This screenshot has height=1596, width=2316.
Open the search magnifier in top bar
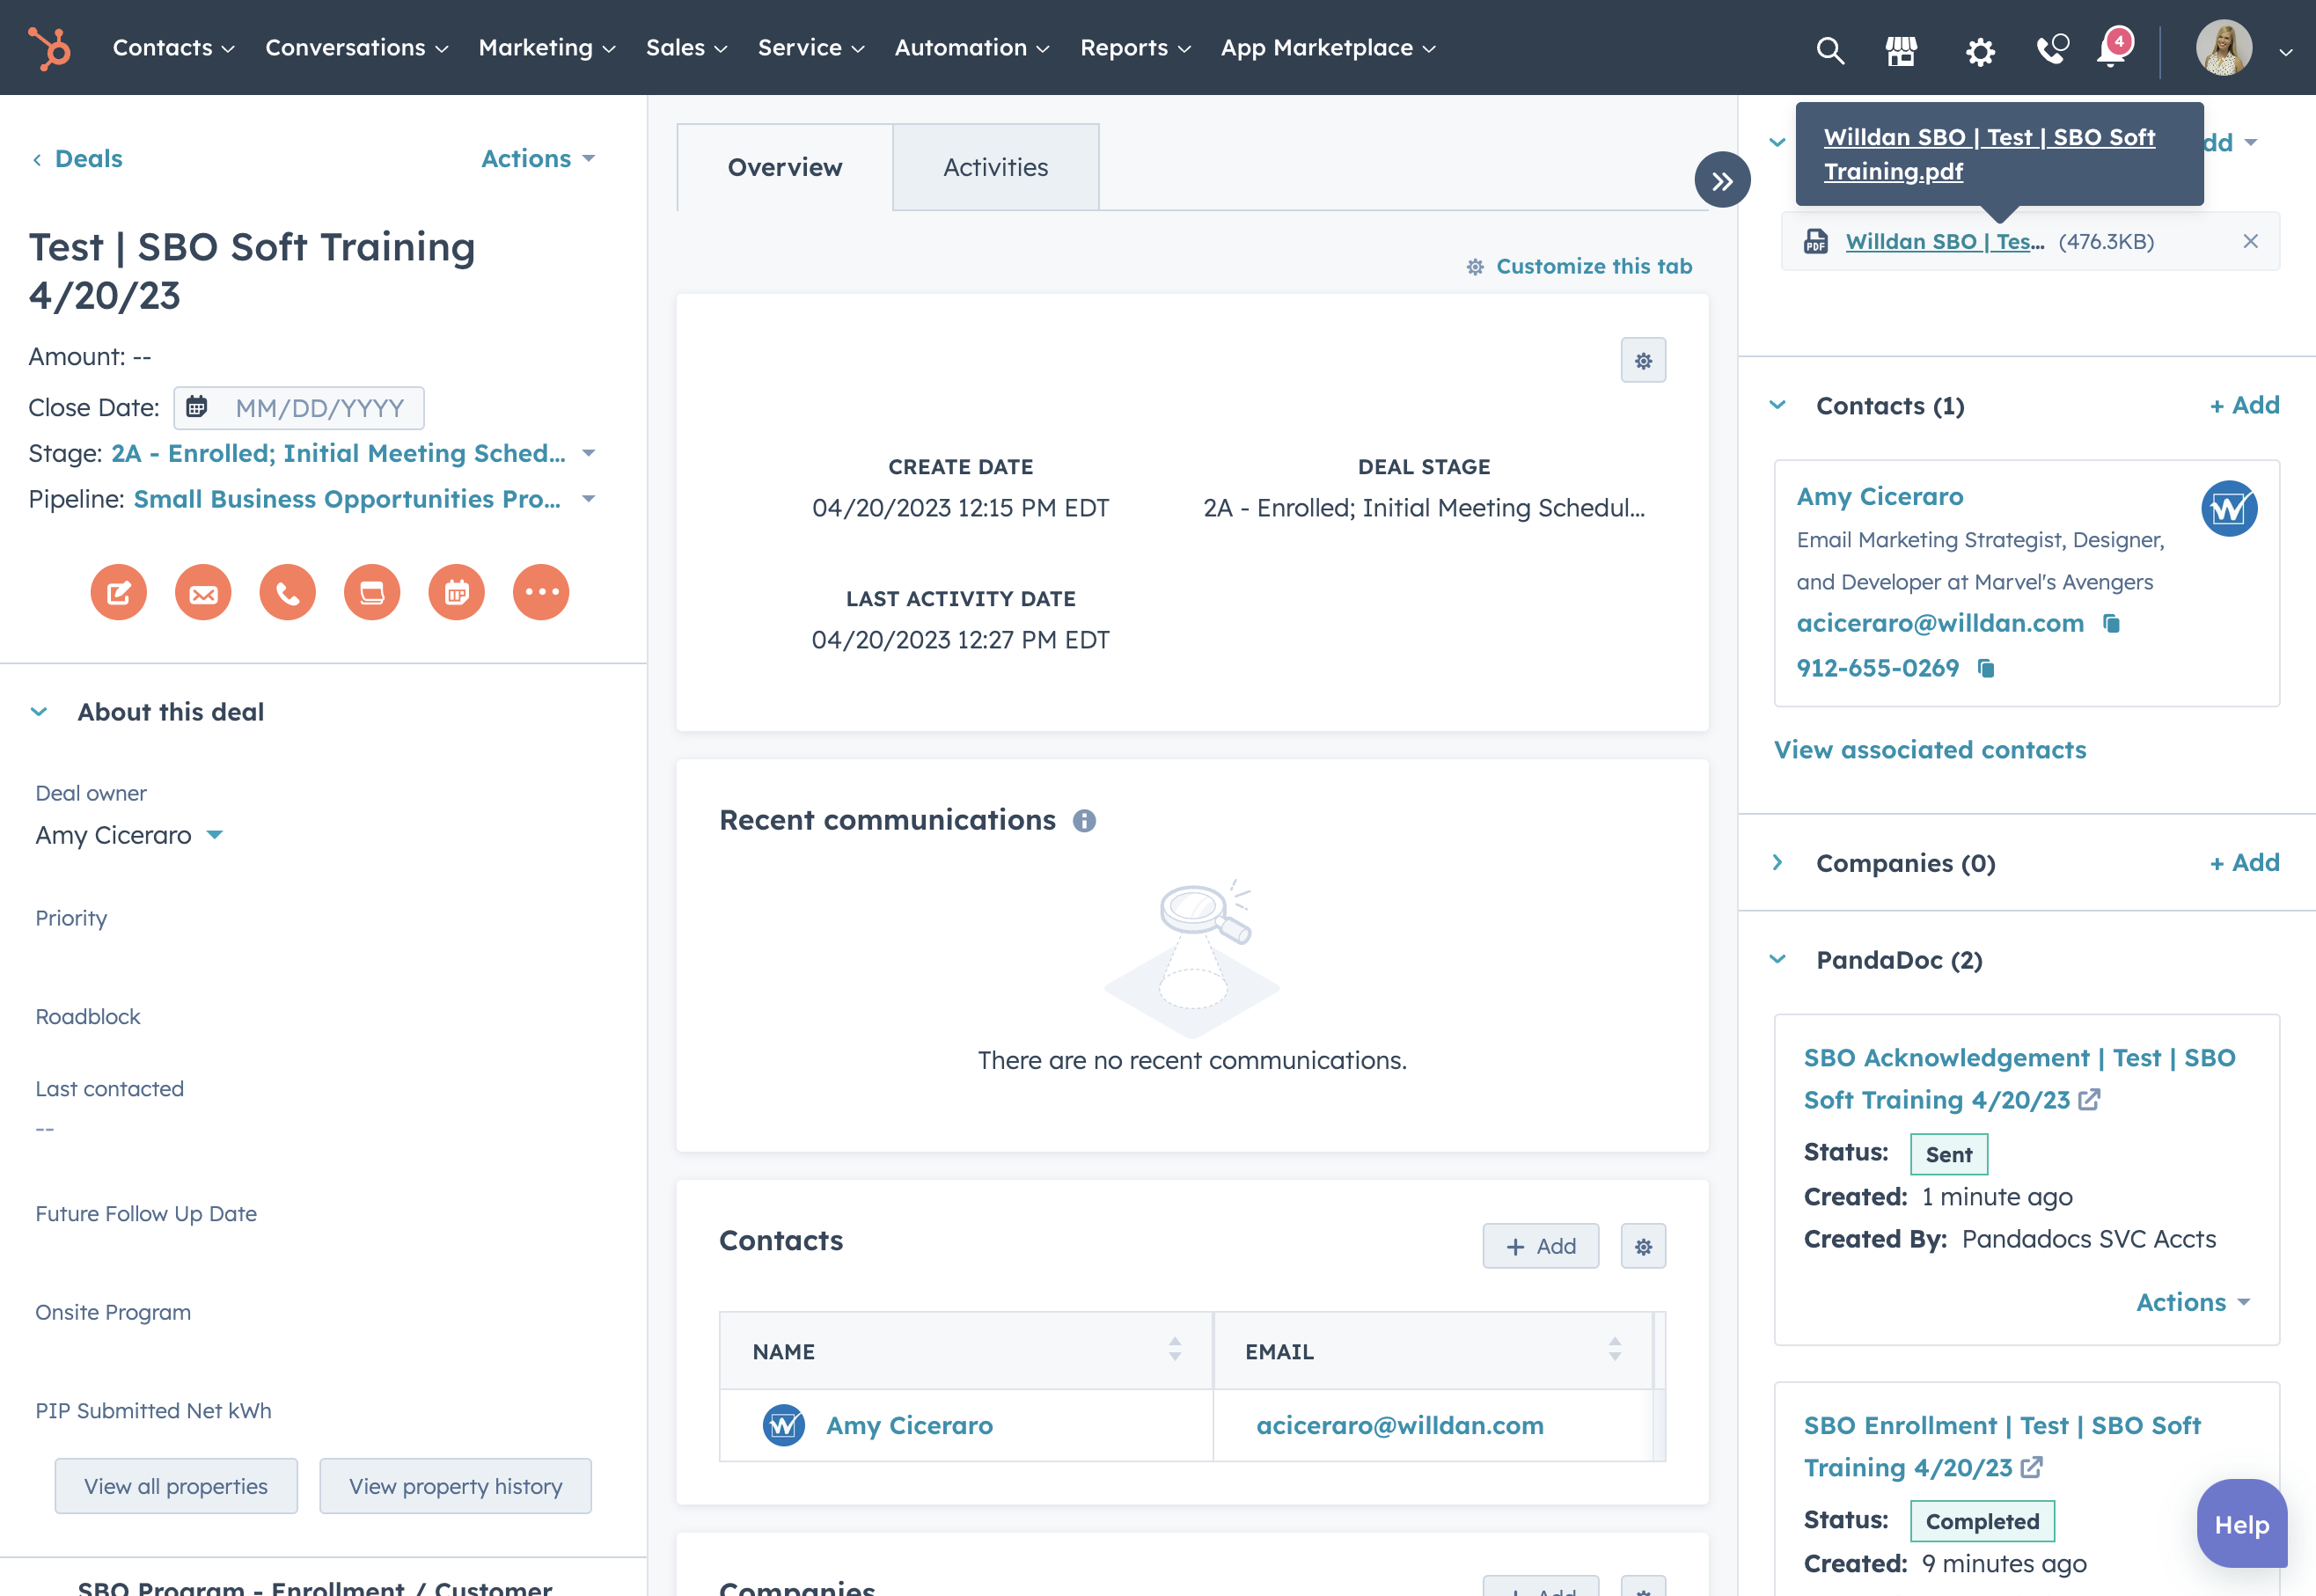coord(1829,49)
